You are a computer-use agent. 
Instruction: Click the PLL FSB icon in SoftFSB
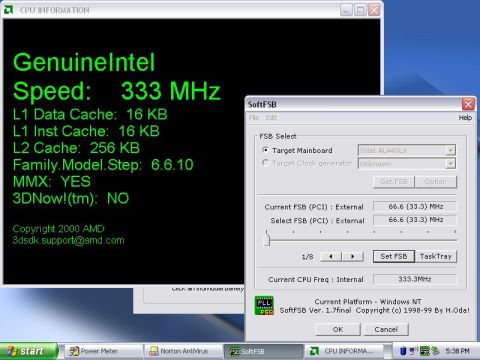[264, 305]
